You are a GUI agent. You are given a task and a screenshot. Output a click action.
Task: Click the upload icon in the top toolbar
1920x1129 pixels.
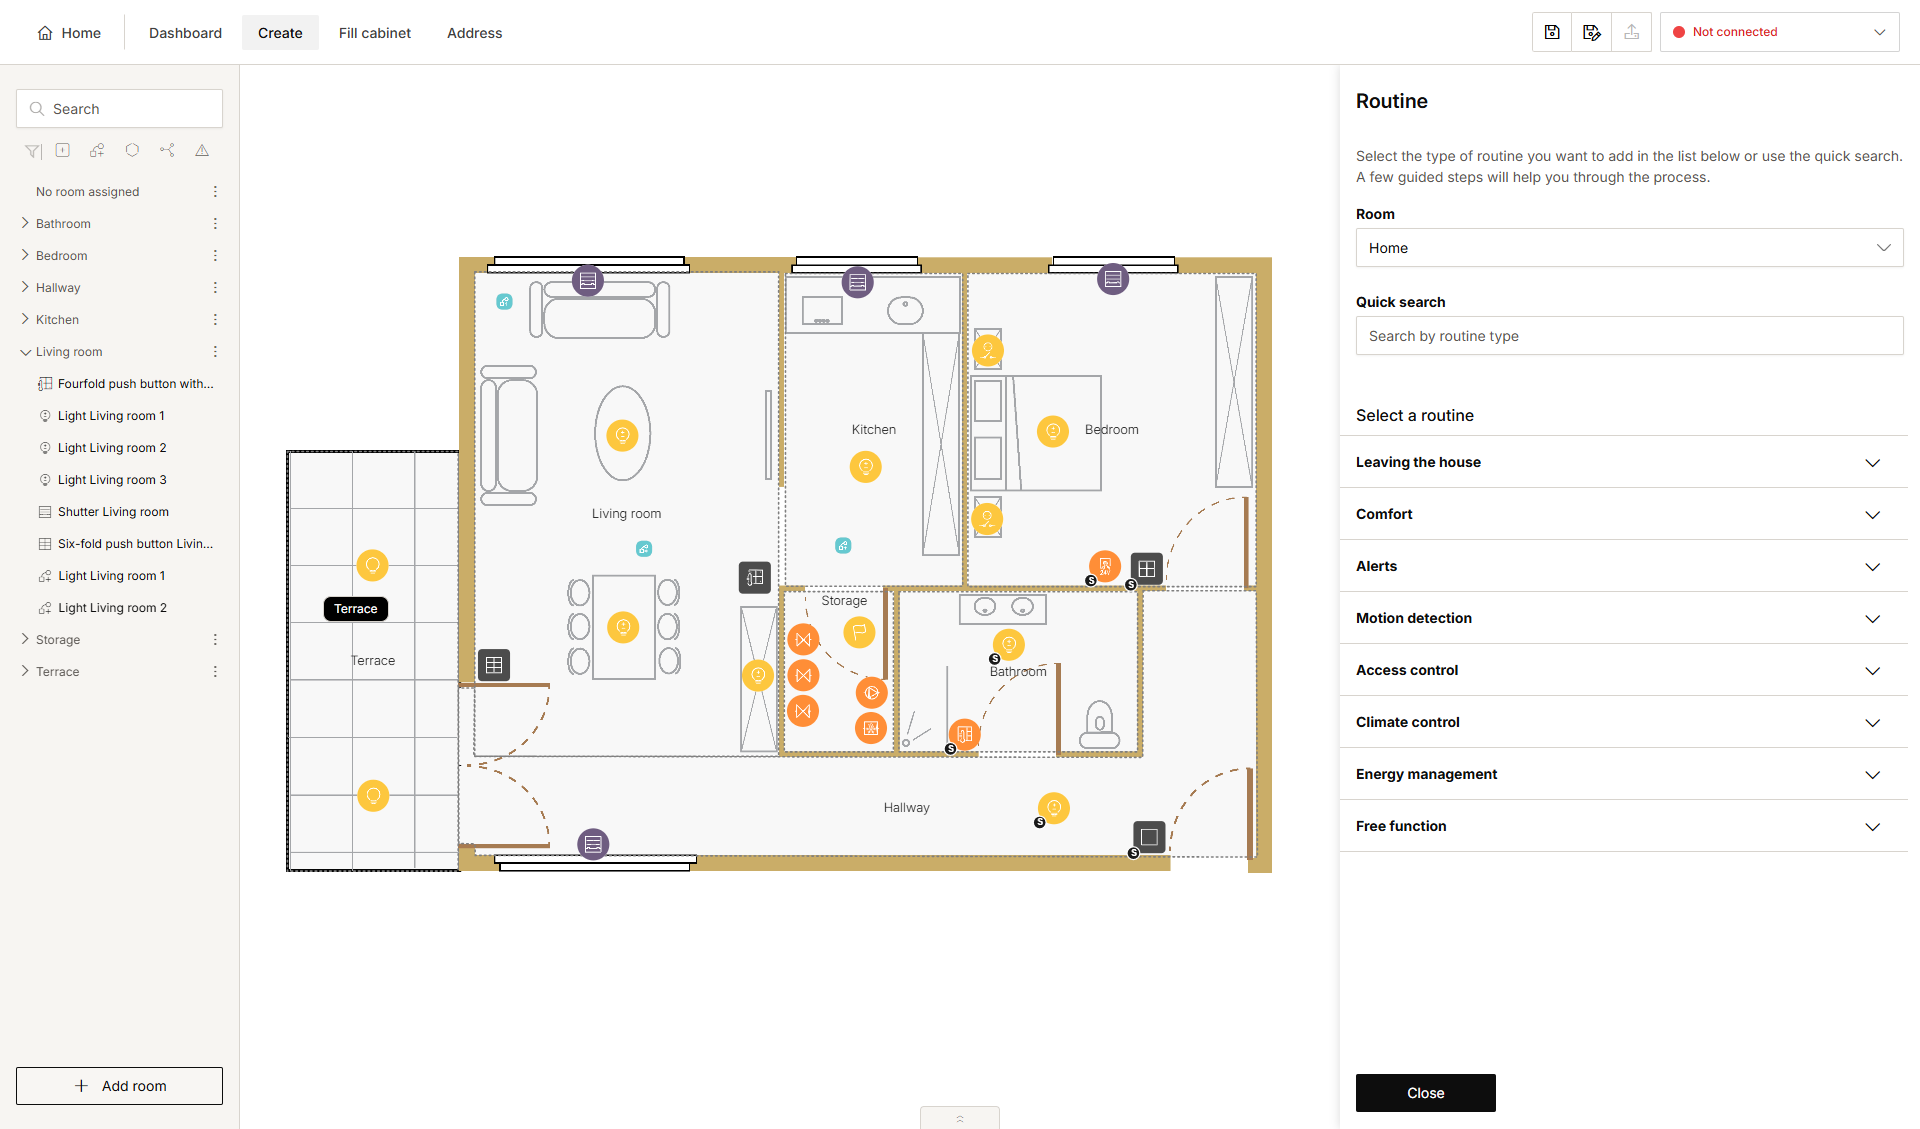1632,32
